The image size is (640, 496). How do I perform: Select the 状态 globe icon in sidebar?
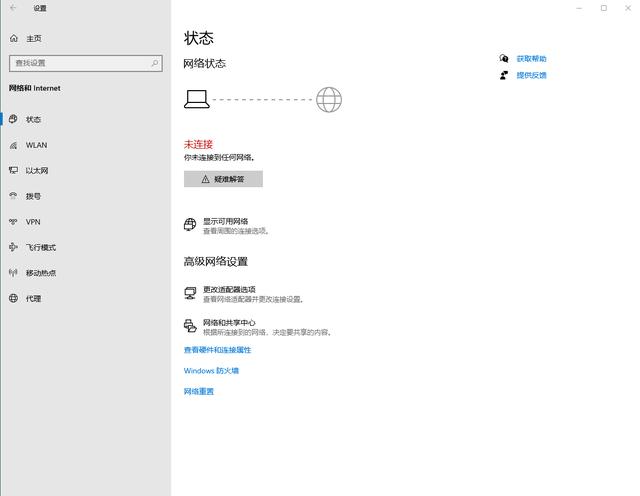[x=13, y=119]
